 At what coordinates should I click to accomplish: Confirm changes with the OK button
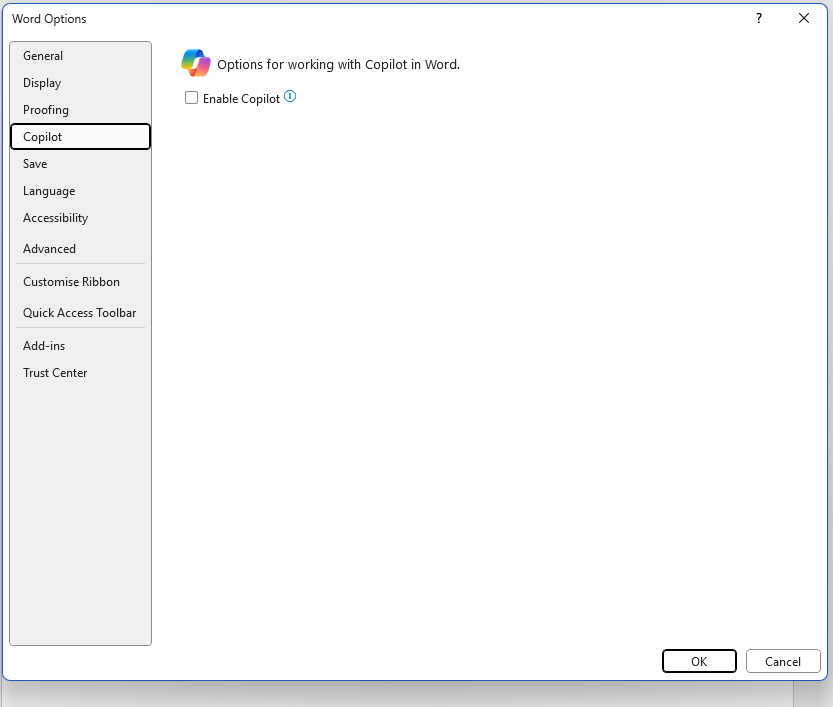699,661
